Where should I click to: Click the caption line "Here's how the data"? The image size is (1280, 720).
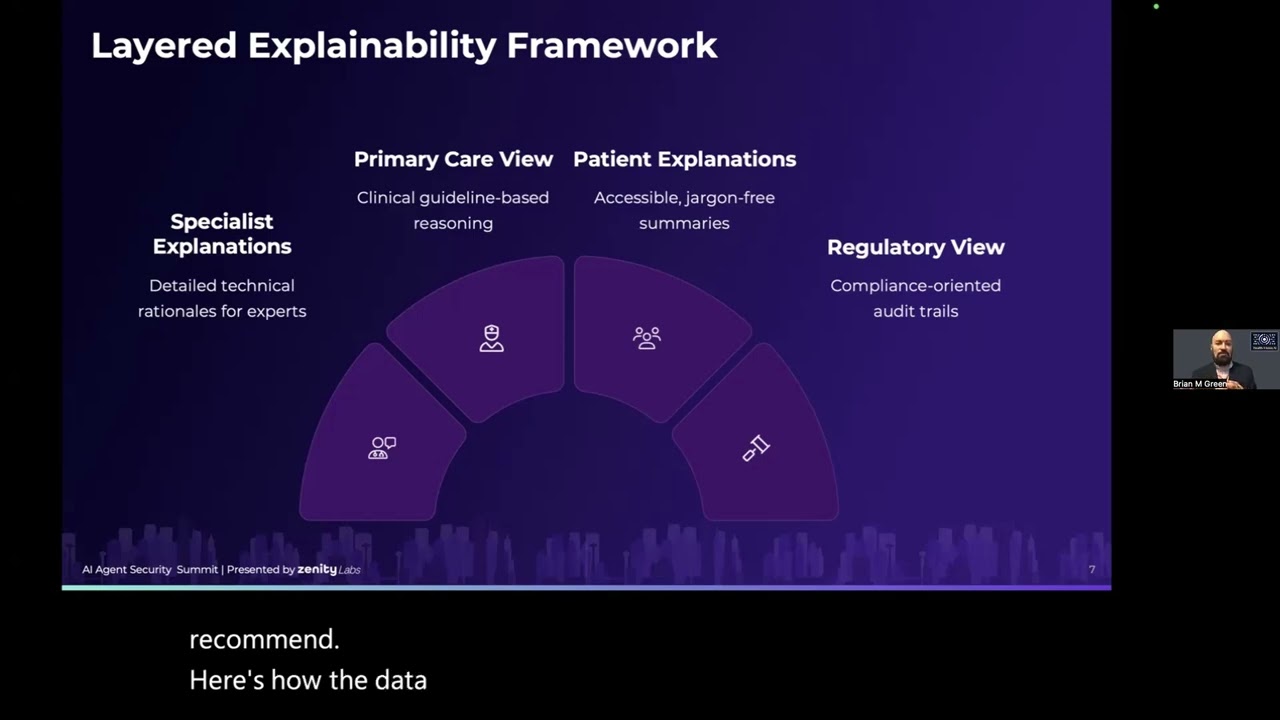click(x=308, y=681)
